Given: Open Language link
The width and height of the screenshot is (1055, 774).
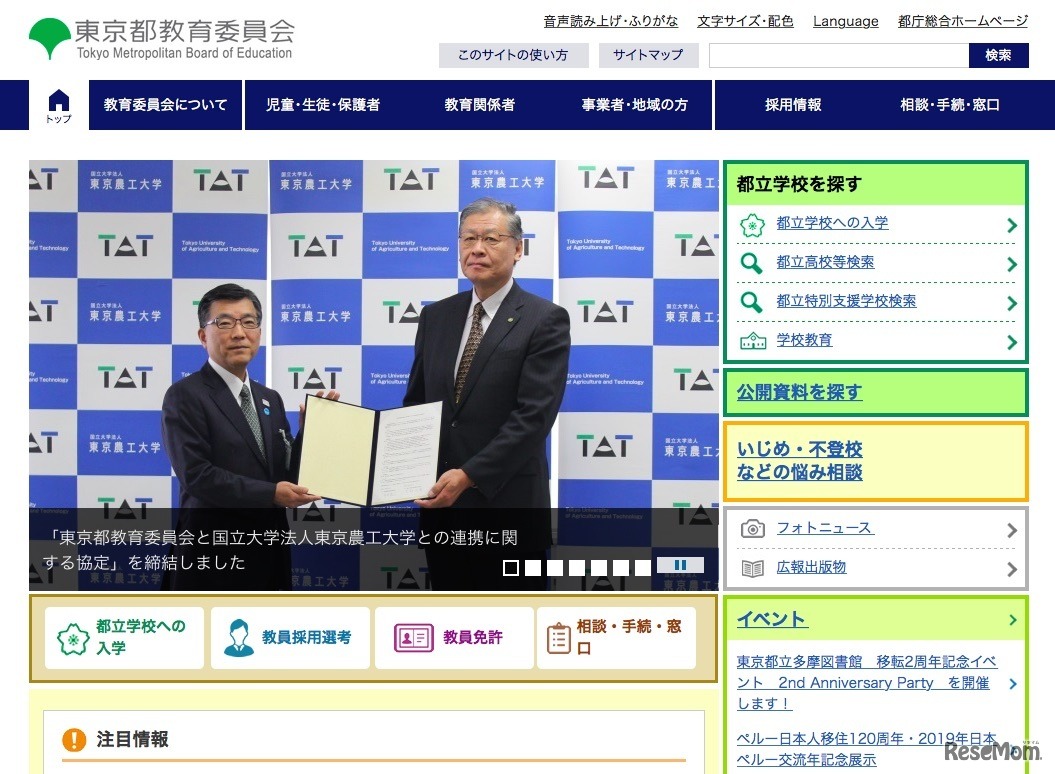Looking at the screenshot, I should [846, 22].
